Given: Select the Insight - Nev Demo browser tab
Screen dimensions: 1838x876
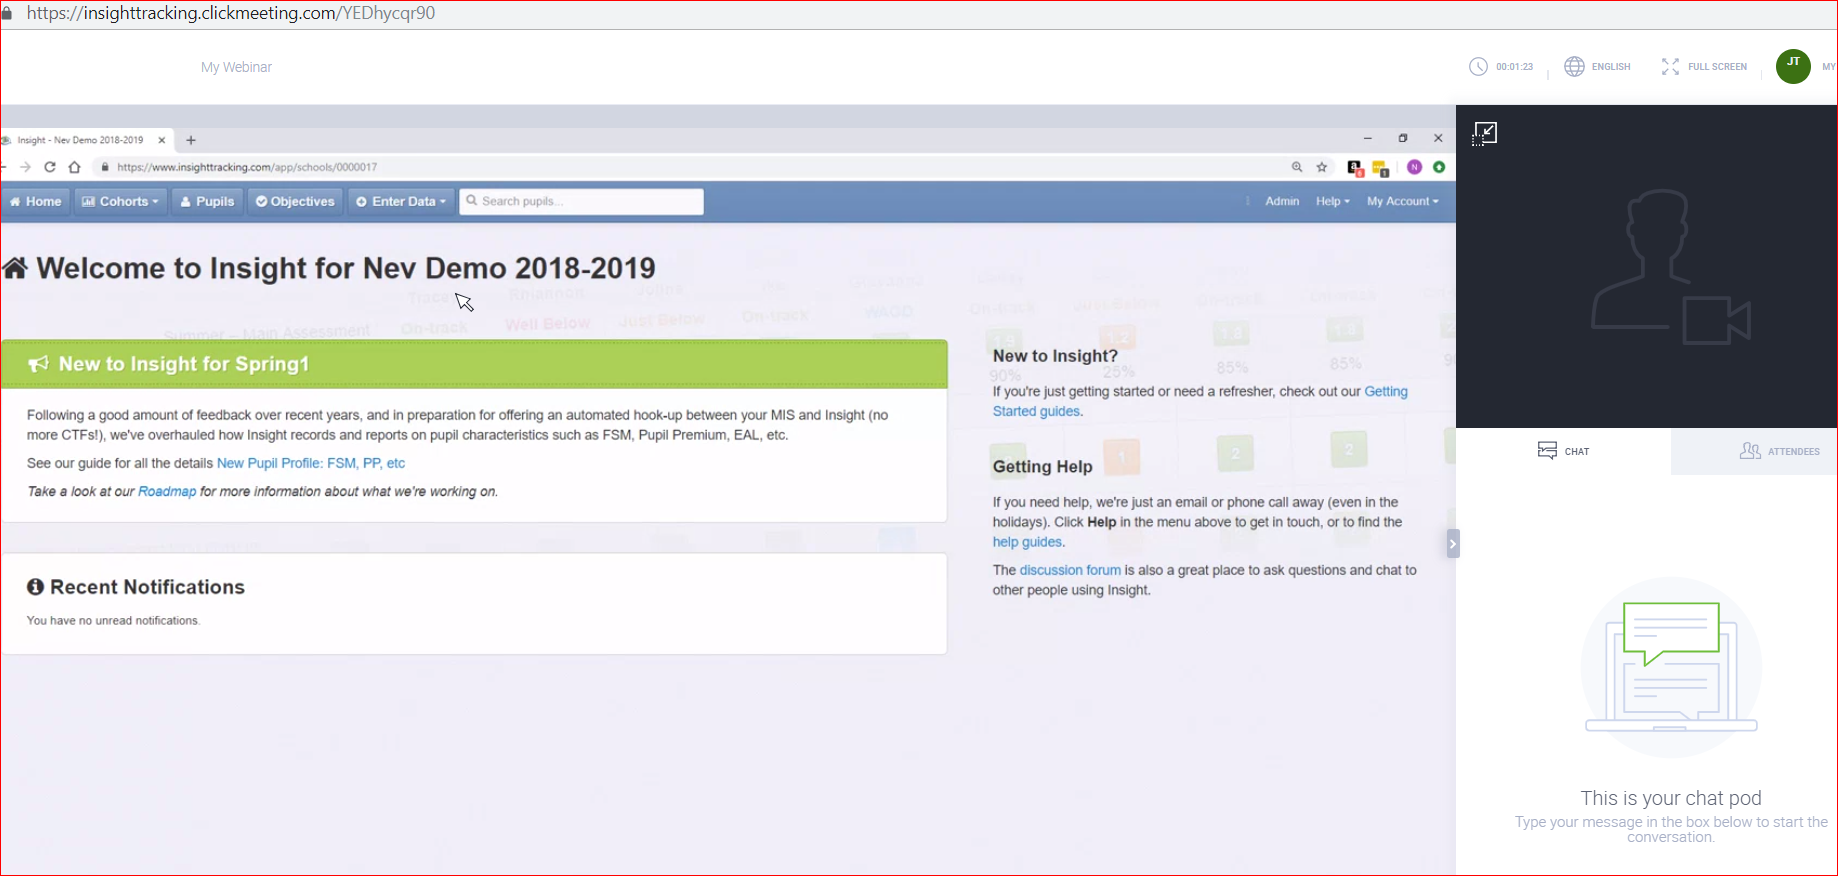Looking at the screenshot, I should tap(80, 140).
